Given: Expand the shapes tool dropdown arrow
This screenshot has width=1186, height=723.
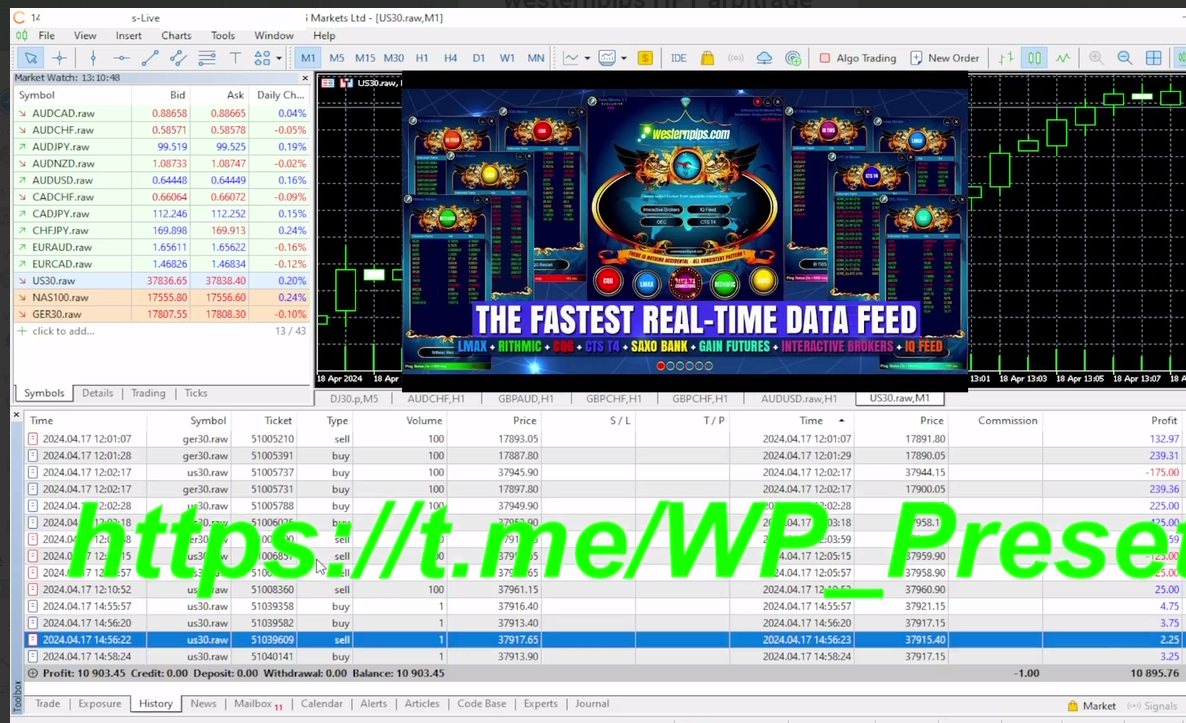Looking at the screenshot, I should click(278, 58).
